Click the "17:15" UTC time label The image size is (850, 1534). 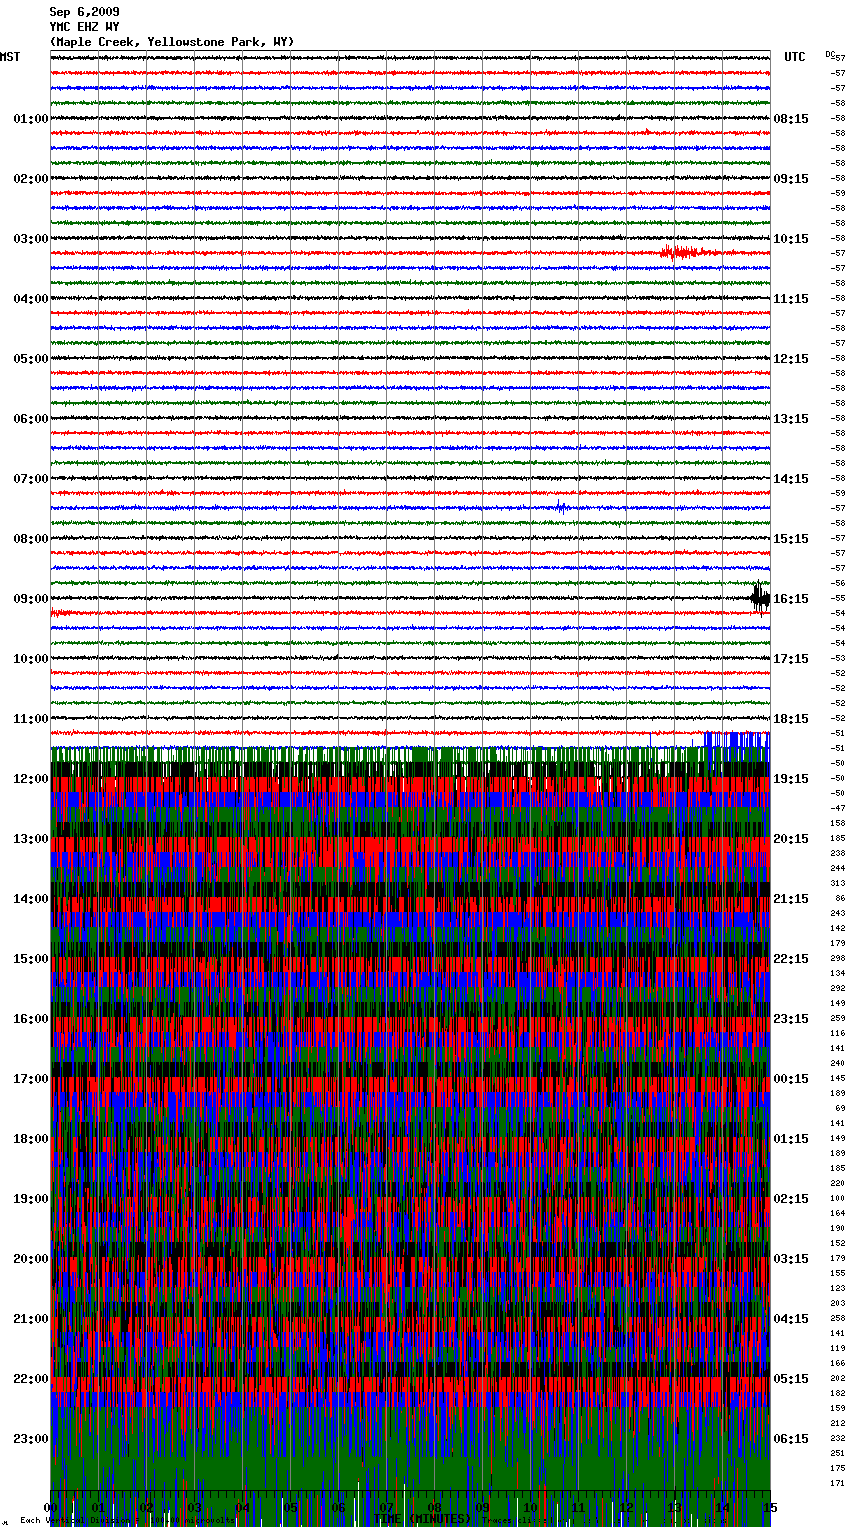(791, 659)
